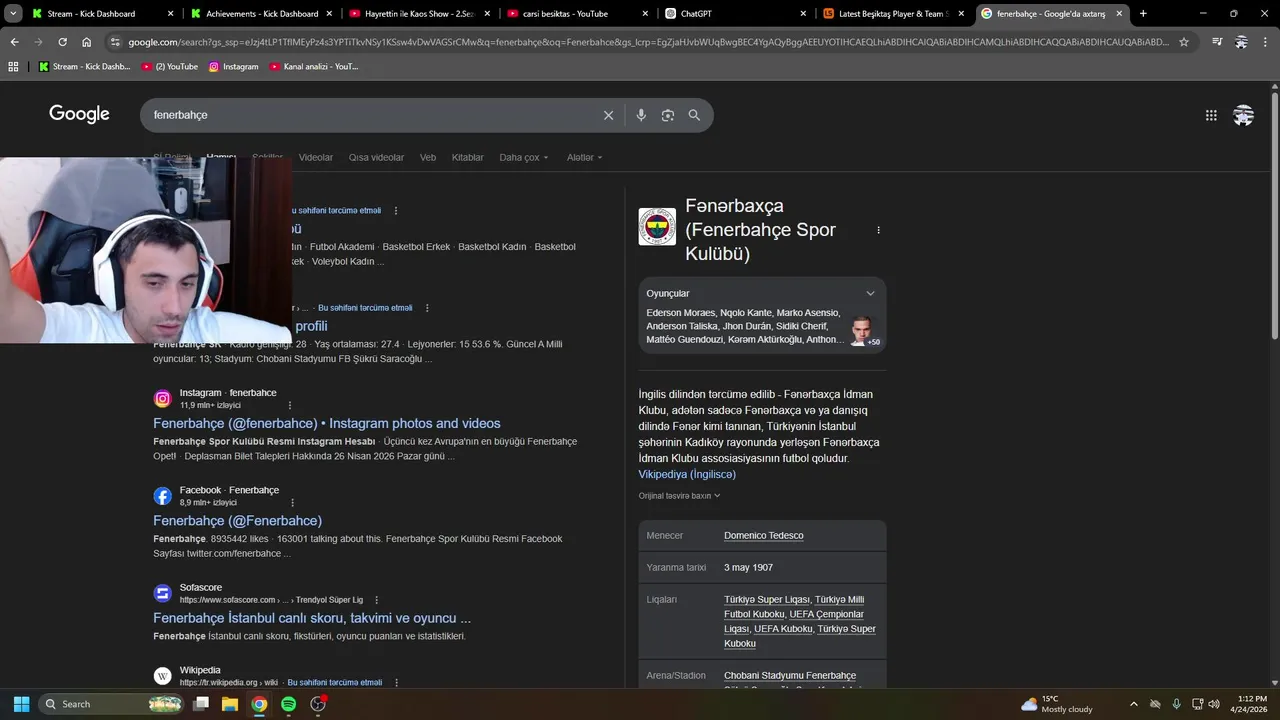Open Stream - Kick Dashboard bookmark

pos(85,67)
